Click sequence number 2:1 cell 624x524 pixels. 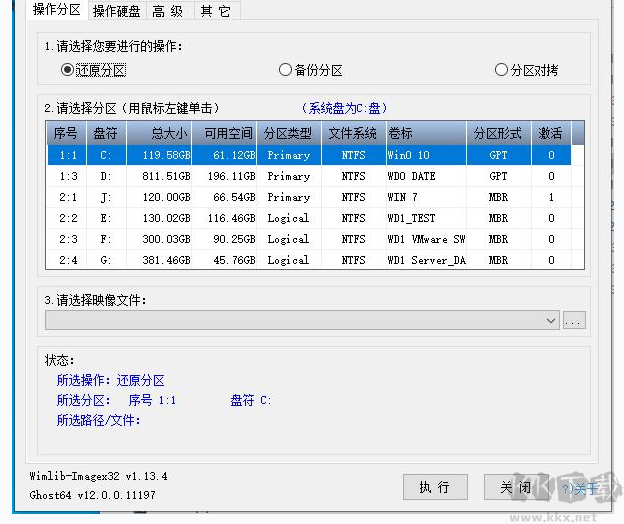click(68, 197)
